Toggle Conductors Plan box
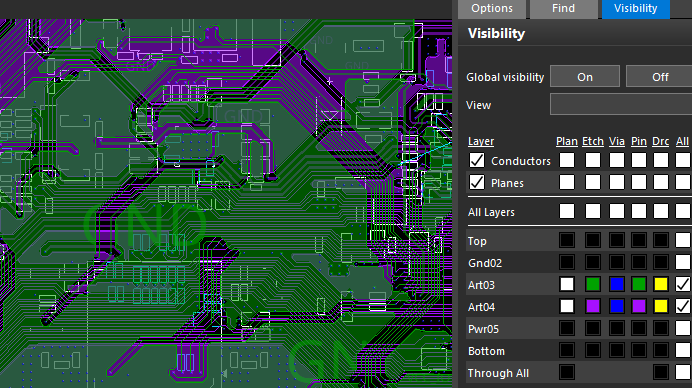 click(567, 160)
